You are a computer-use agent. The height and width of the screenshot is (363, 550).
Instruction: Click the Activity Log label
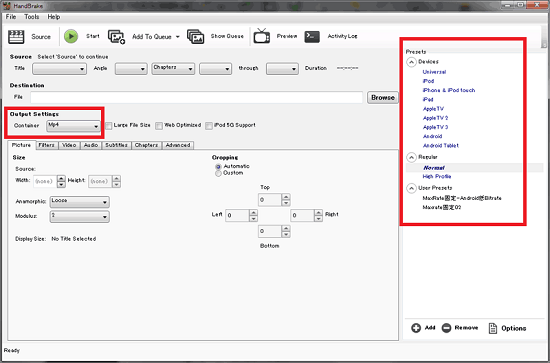pos(342,36)
